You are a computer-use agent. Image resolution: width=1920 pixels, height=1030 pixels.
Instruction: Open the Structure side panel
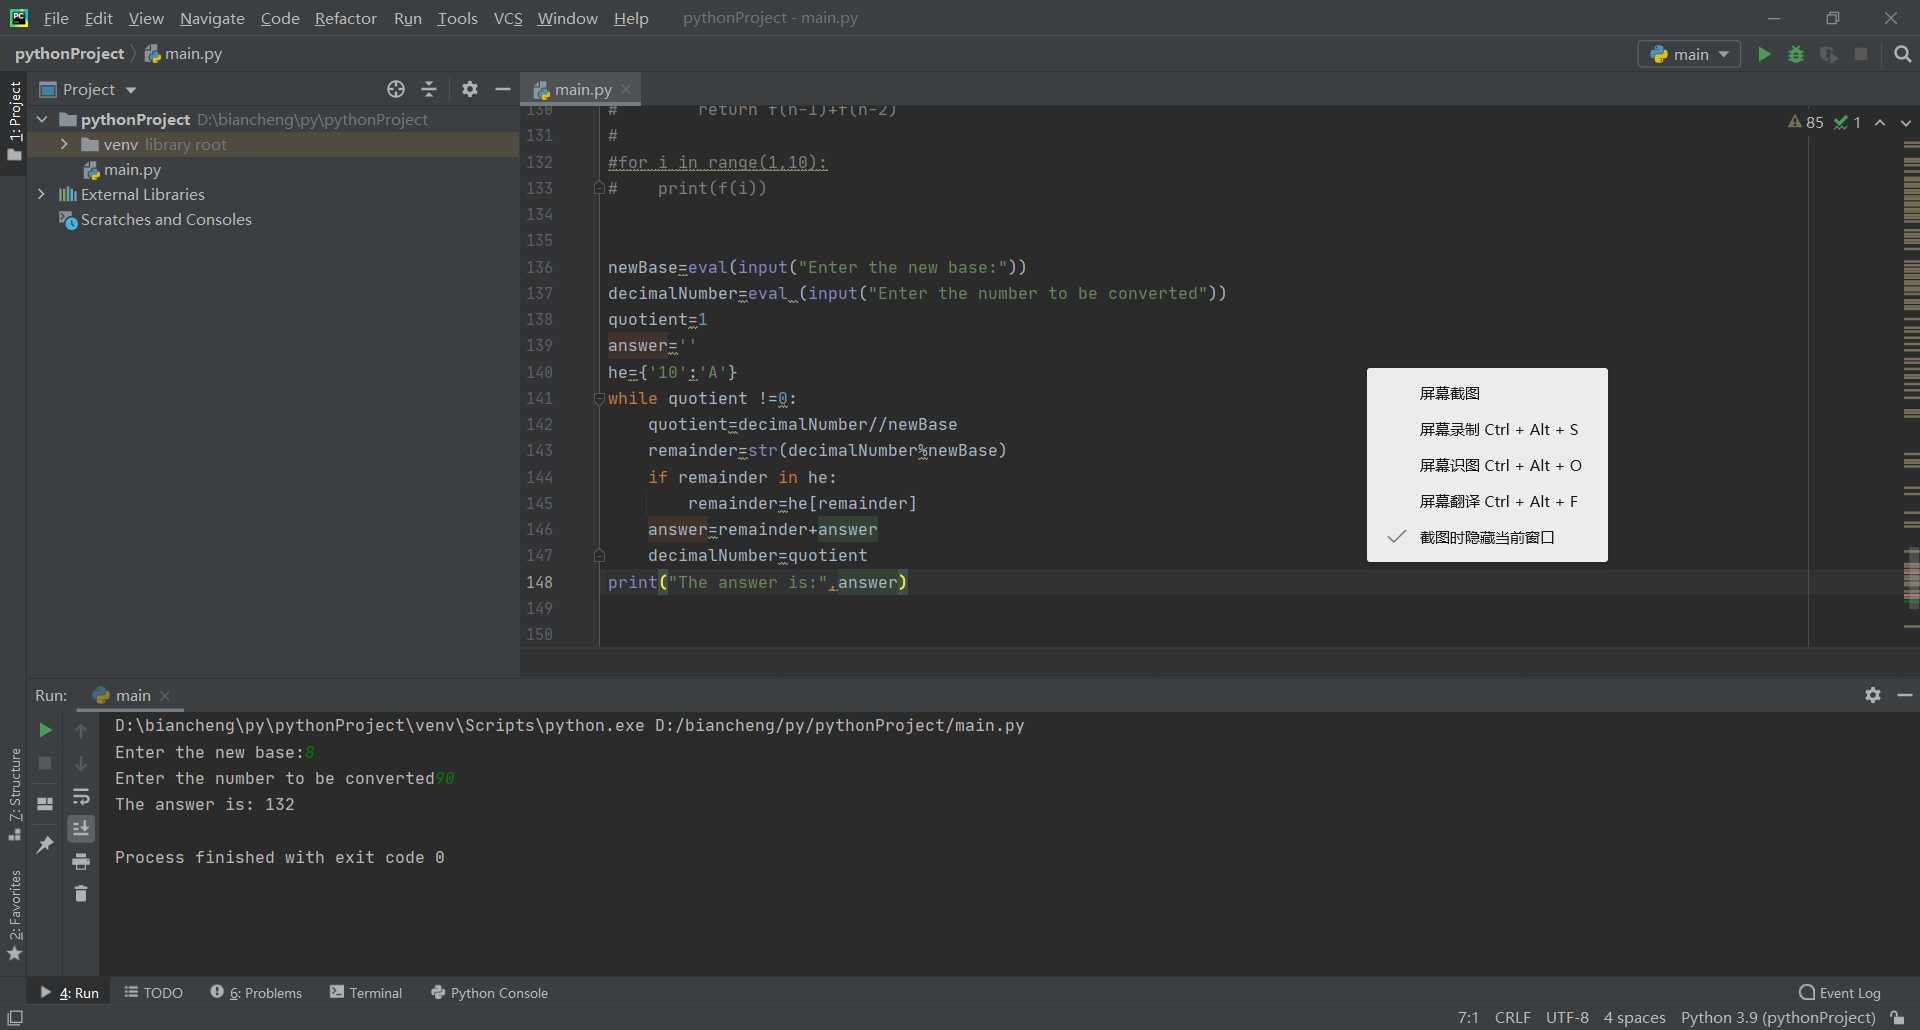[14, 795]
